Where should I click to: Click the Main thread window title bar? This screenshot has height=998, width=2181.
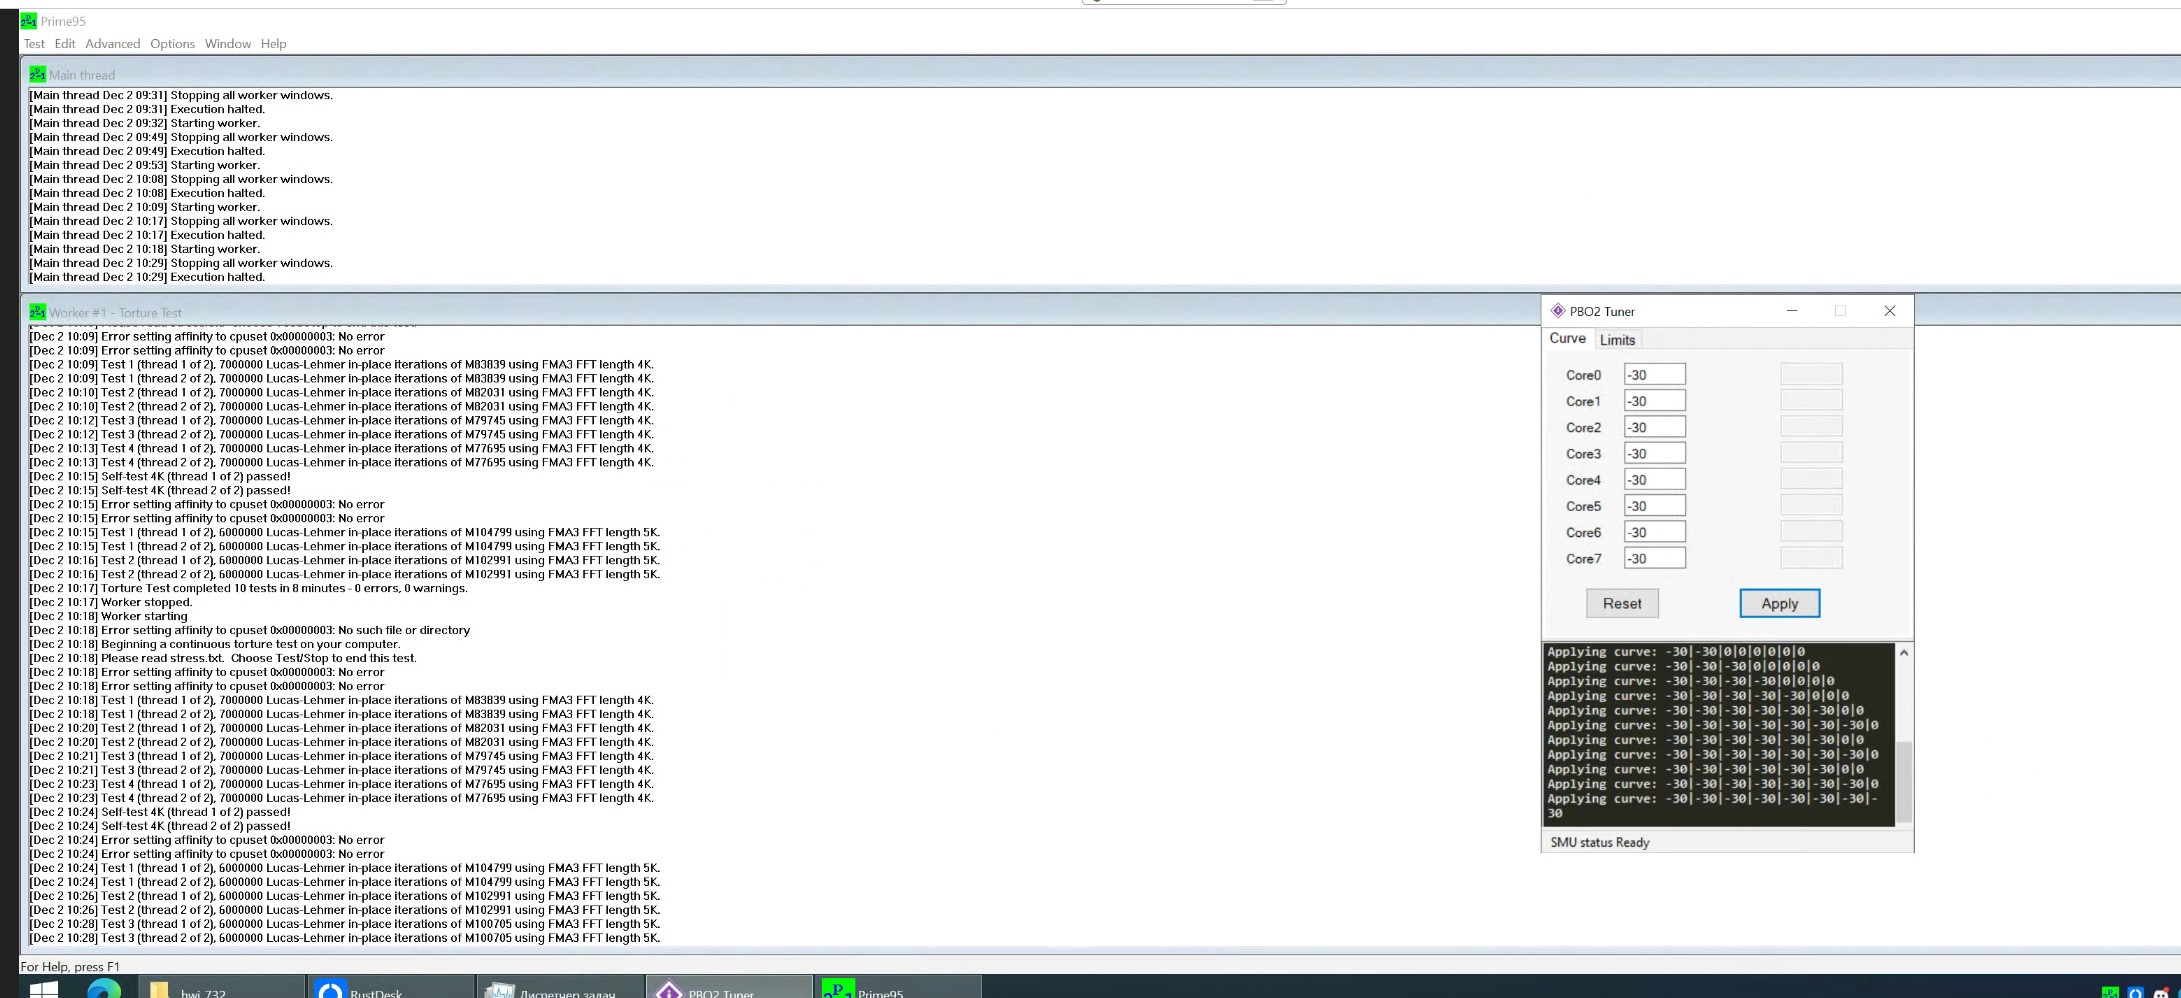(x=1100, y=74)
